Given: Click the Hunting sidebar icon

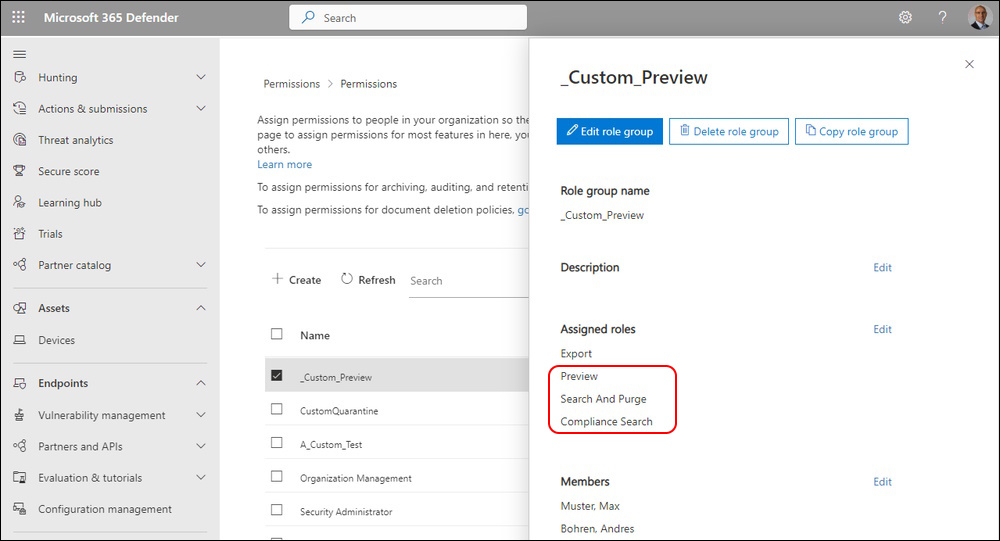Looking at the screenshot, I should (20, 77).
